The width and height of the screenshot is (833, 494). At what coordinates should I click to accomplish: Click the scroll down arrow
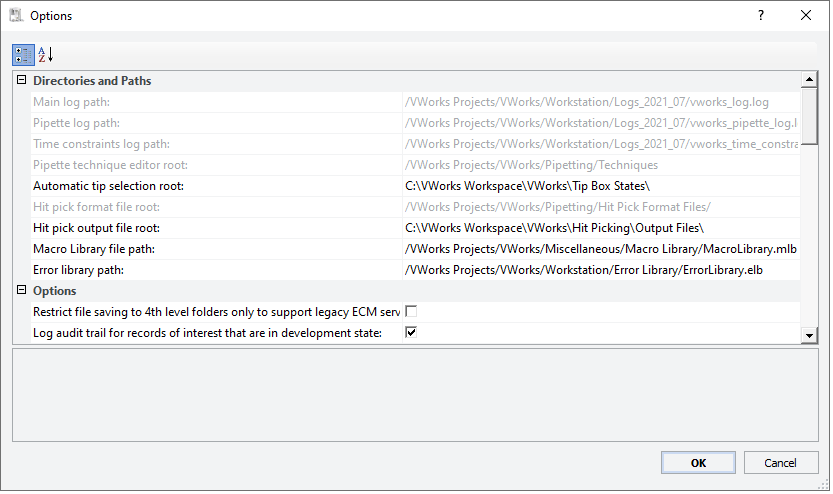pos(809,335)
